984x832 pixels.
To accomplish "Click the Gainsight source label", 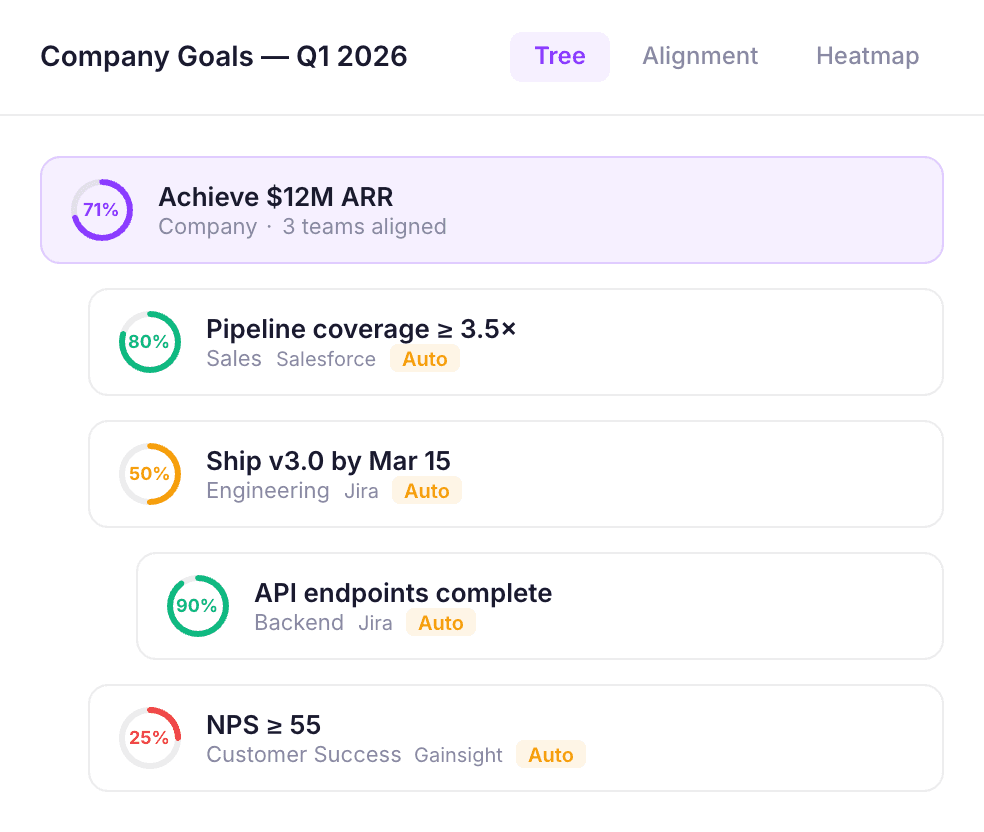I will (459, 755).
